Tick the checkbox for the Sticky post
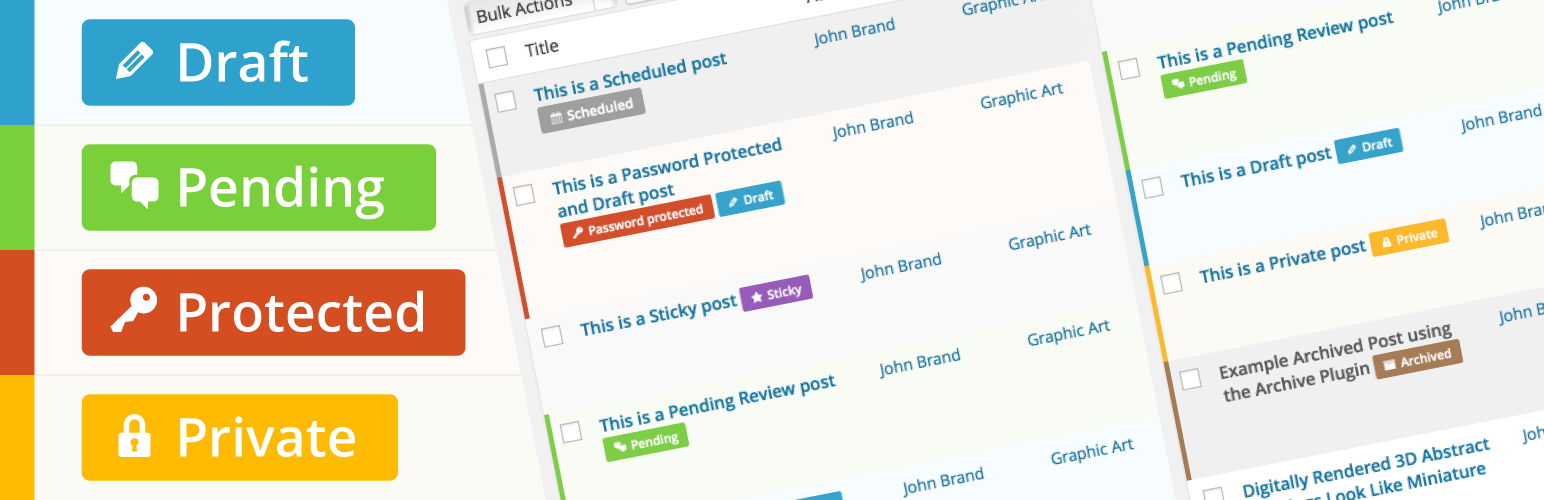The image size is (1544, 500). click(x=552, y=337)
